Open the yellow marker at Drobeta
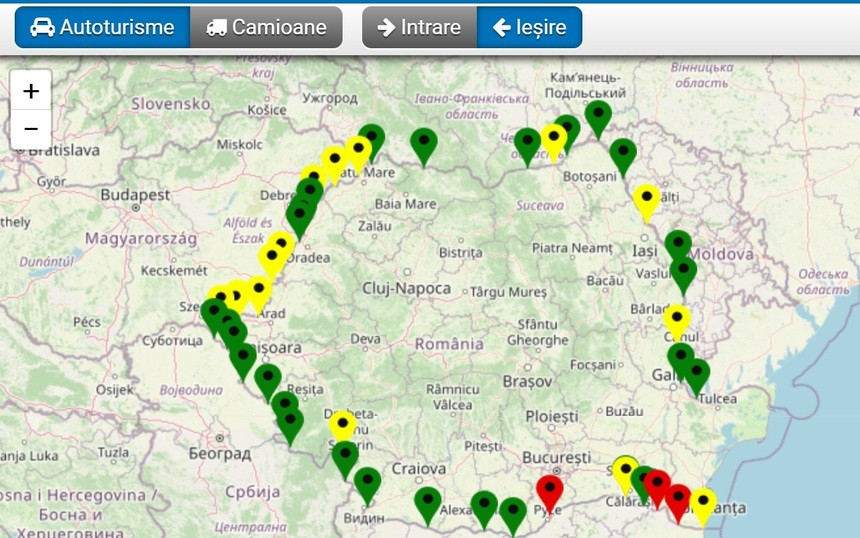 [343, 426]
